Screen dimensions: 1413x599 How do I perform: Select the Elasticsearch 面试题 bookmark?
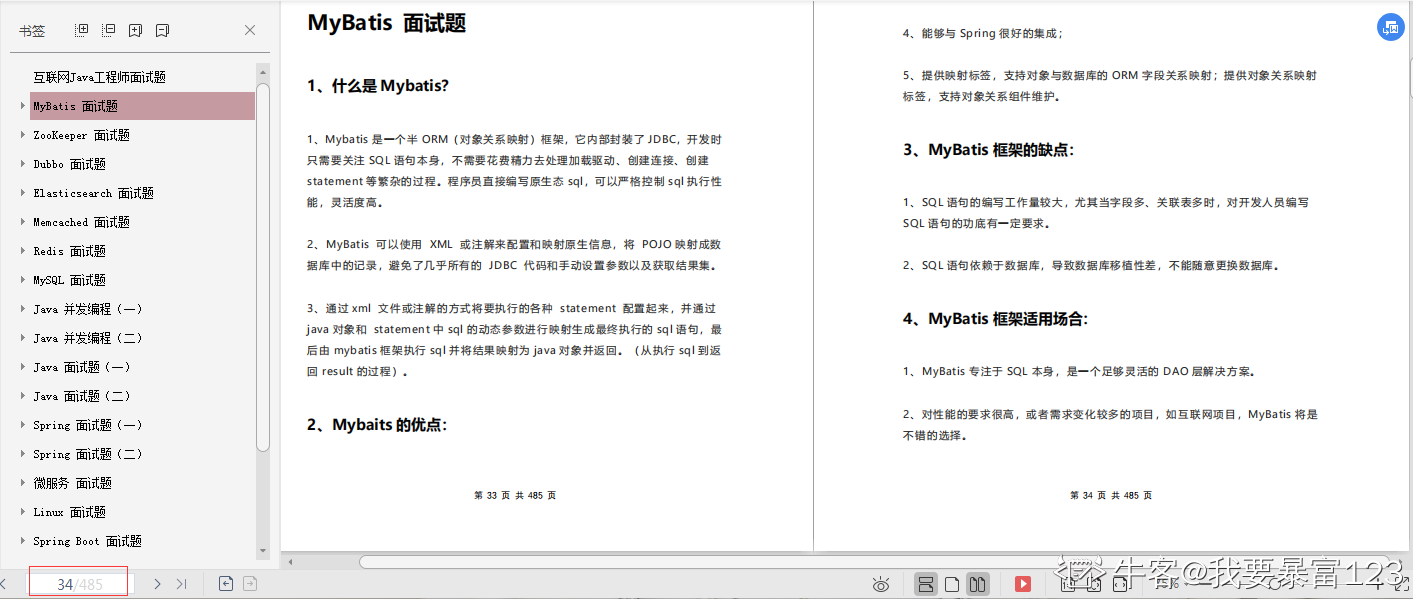pyautogui.click(x=93, y=193)
